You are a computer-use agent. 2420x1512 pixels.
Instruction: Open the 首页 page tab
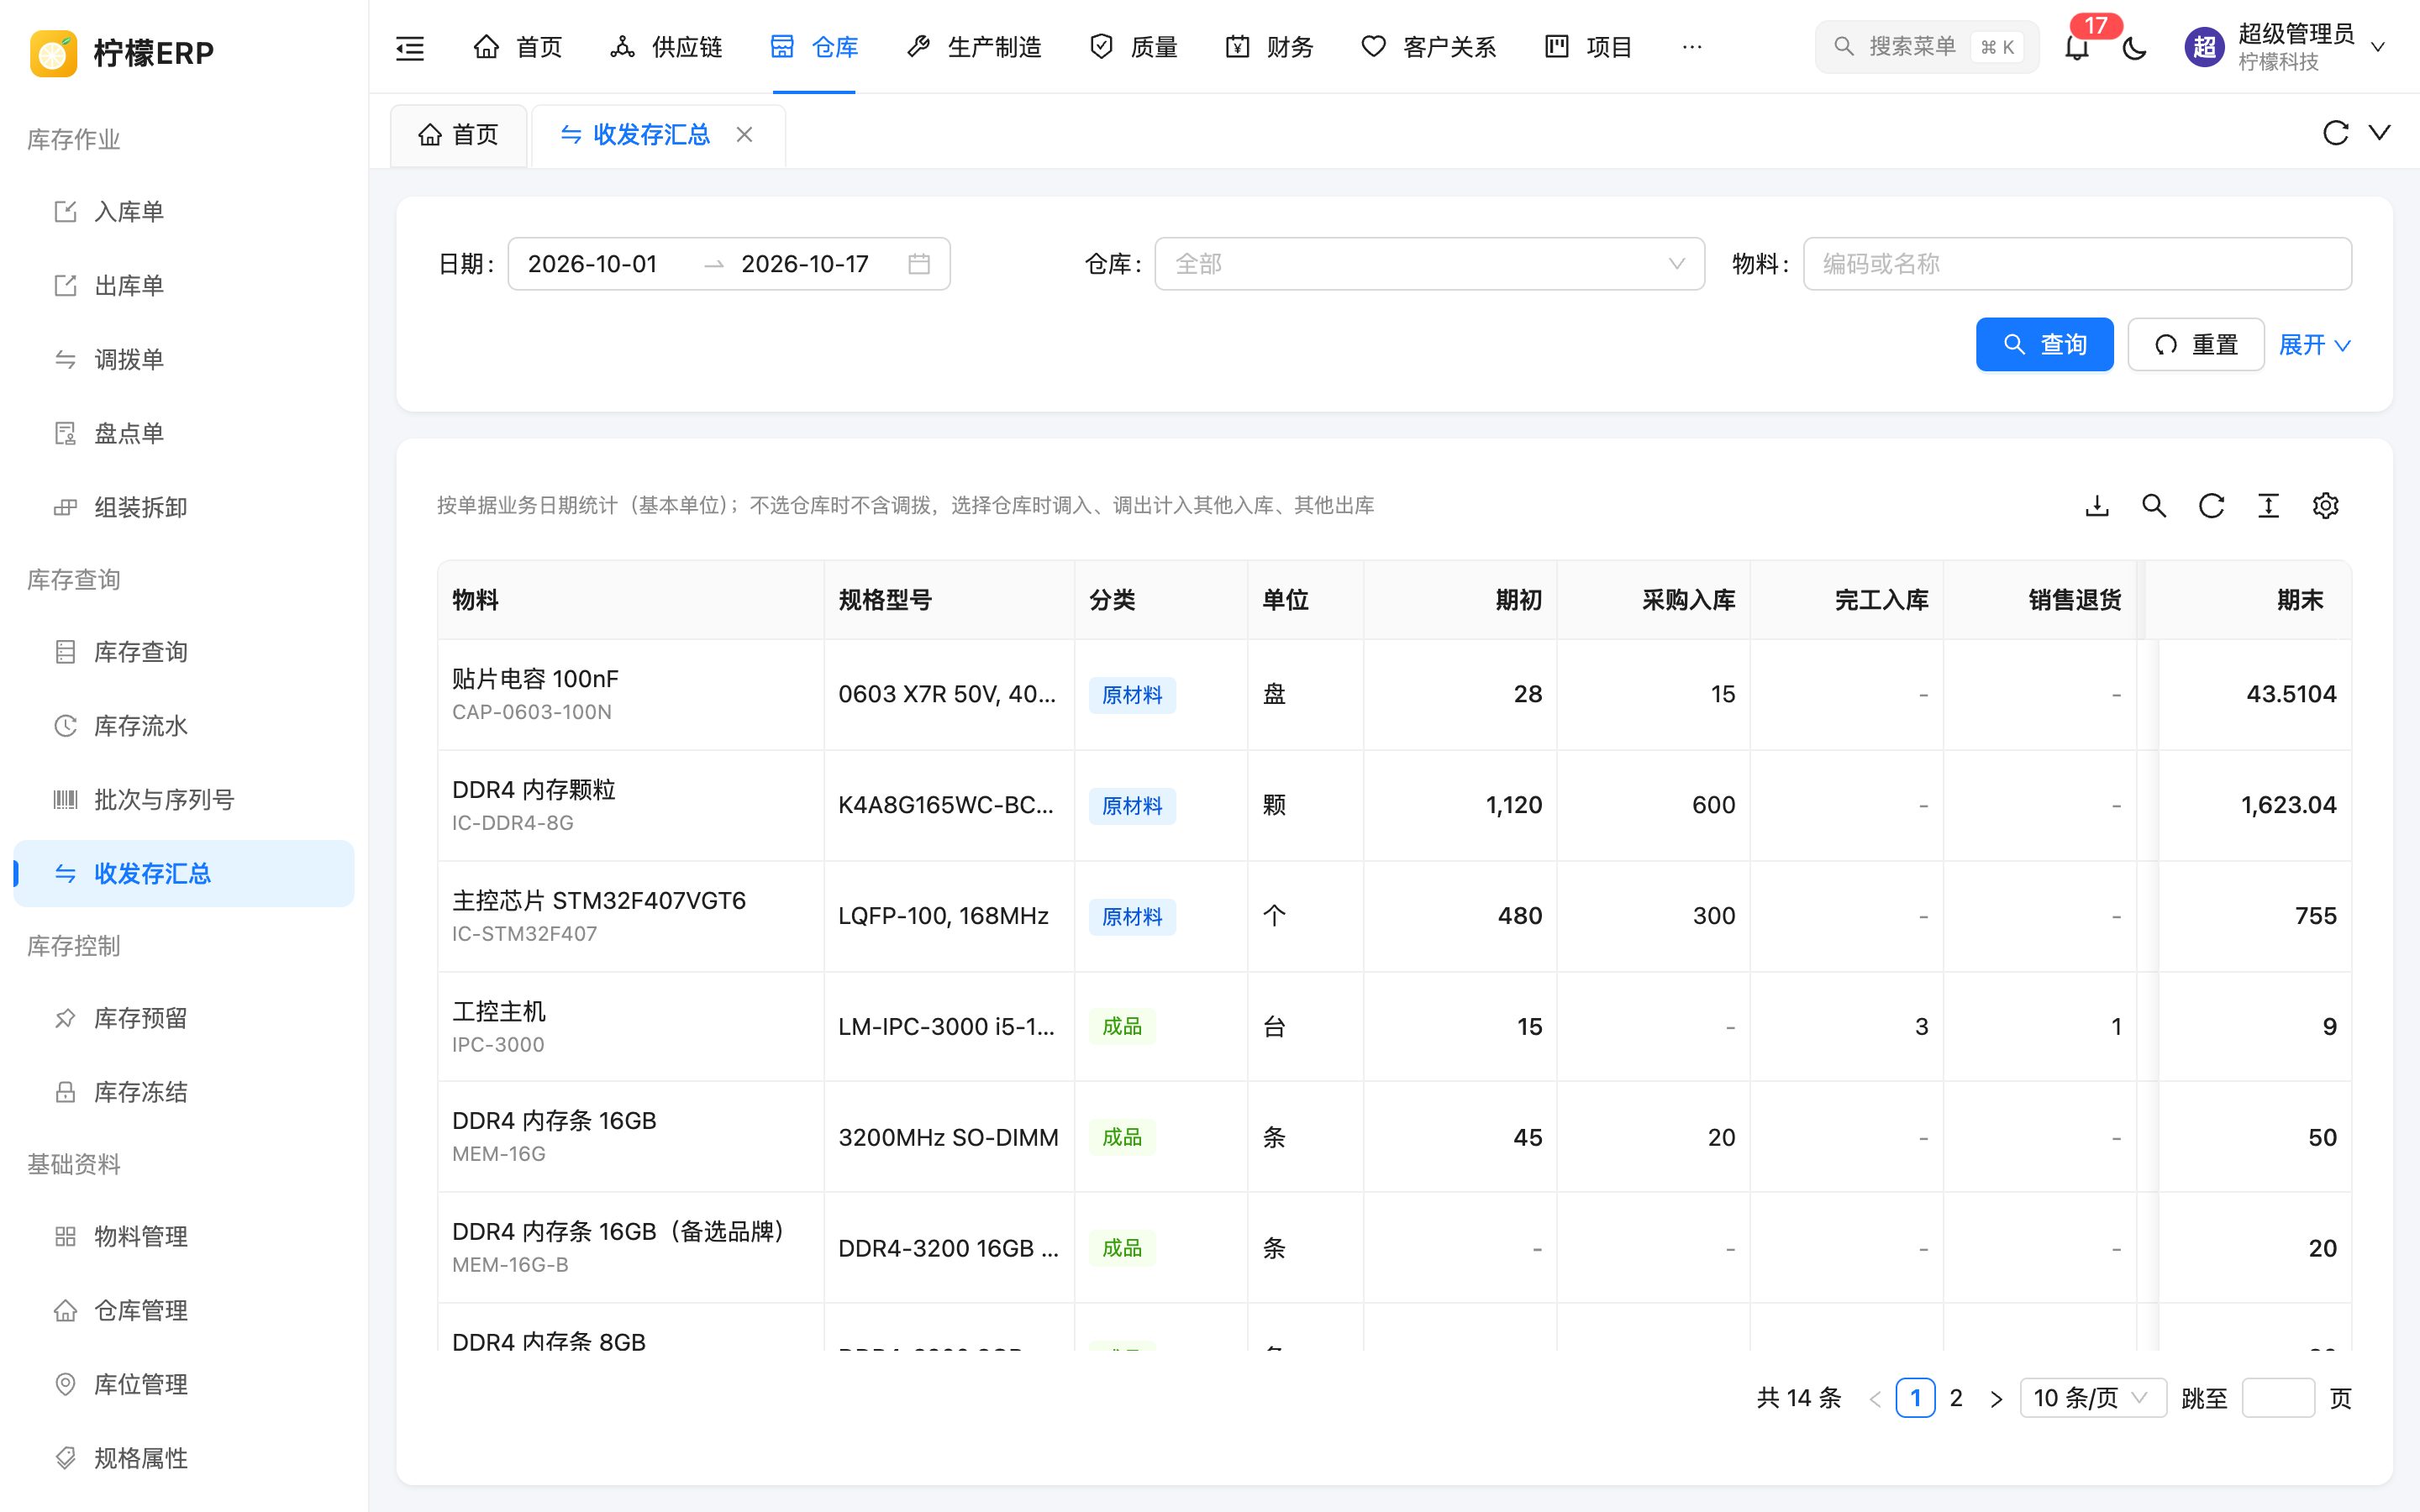(459, 135)
